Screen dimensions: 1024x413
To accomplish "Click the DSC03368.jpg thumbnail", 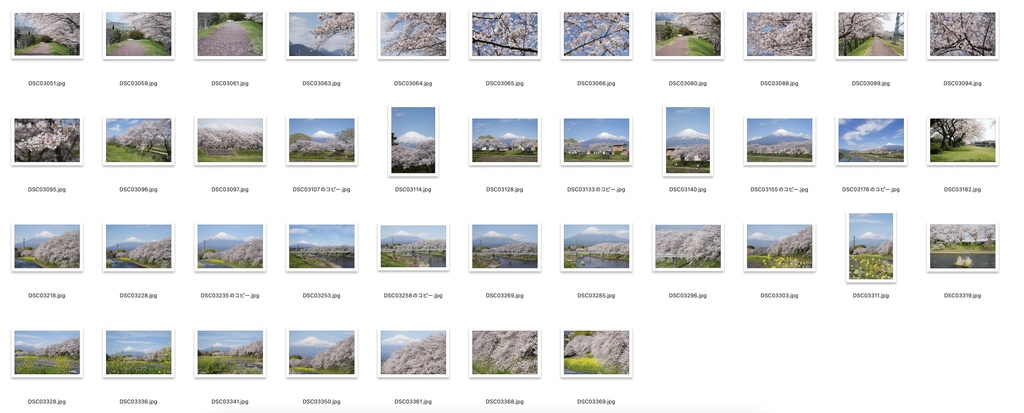I will (x=505, y=353).
